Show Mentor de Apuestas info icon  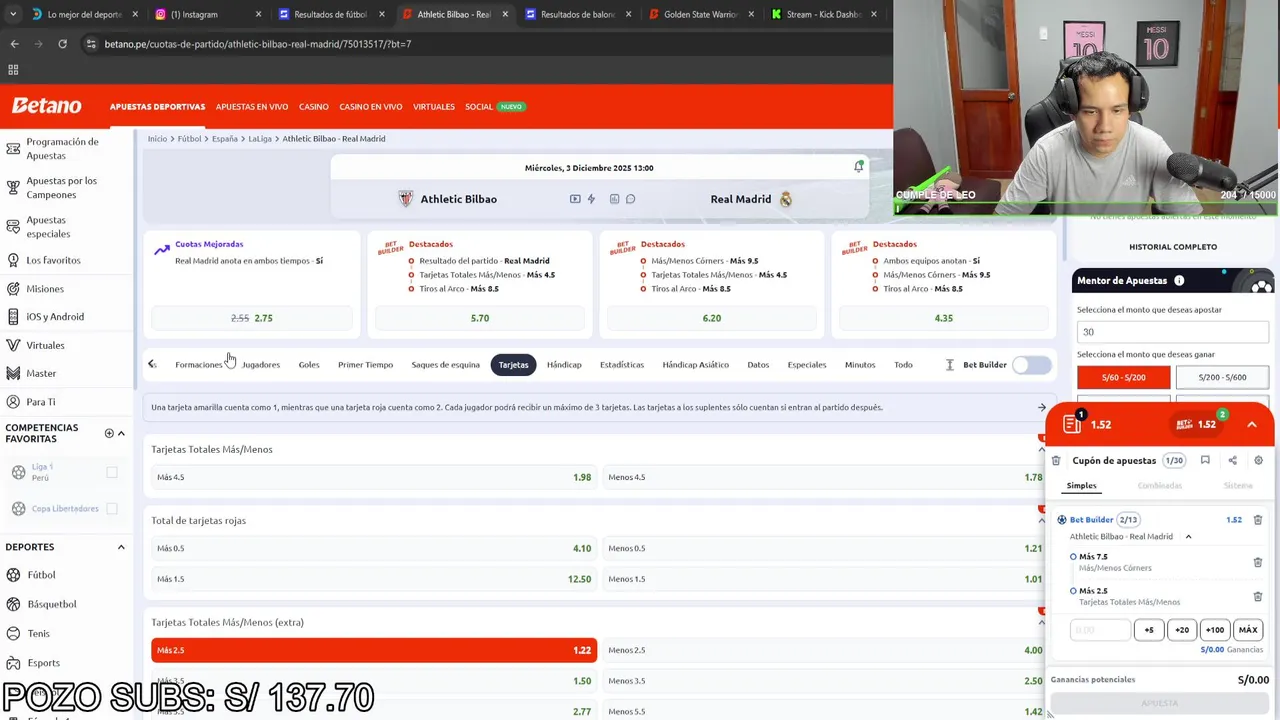tap(1179, 281)
